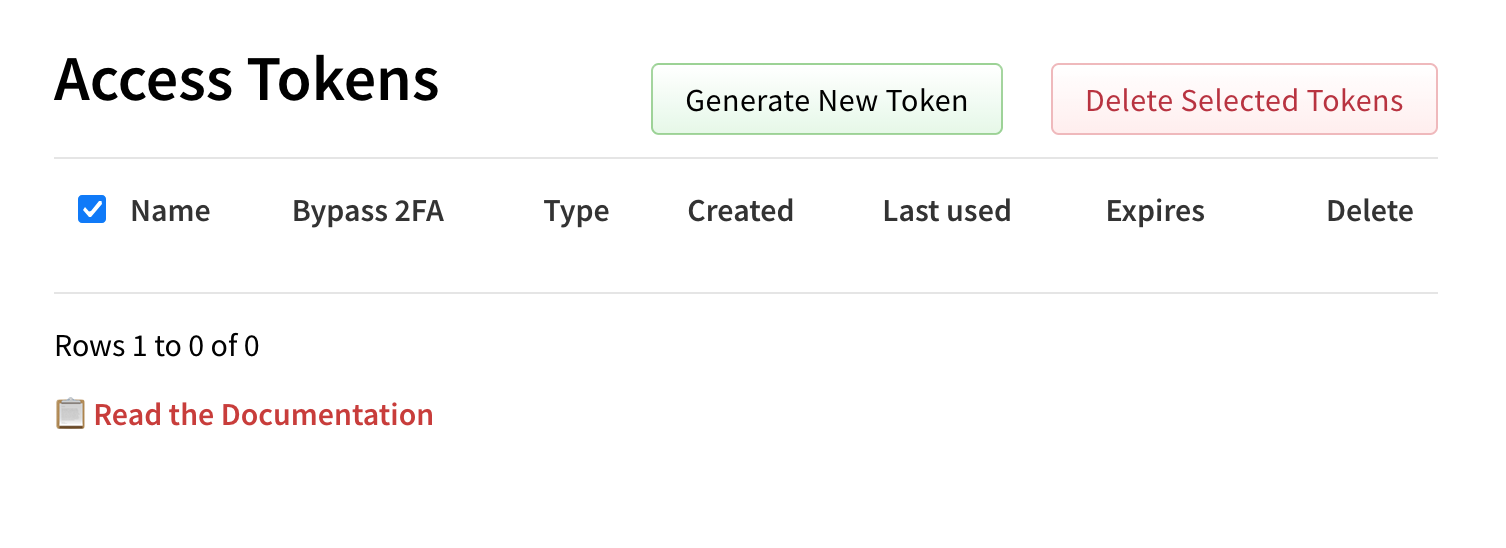Click the Access Tokens page heading
This screenshot has height=548, width=1506.
coord(247,79)
